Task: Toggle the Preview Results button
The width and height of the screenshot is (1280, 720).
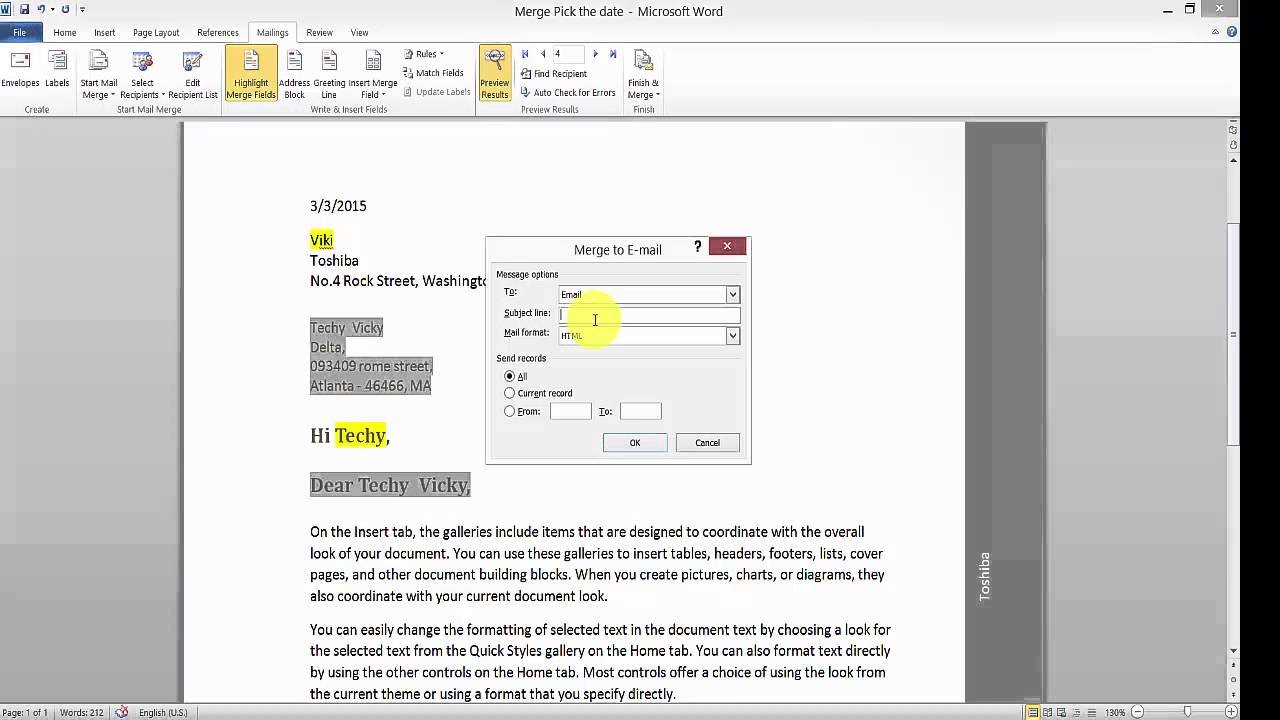Action: click(x=494, y=75)
